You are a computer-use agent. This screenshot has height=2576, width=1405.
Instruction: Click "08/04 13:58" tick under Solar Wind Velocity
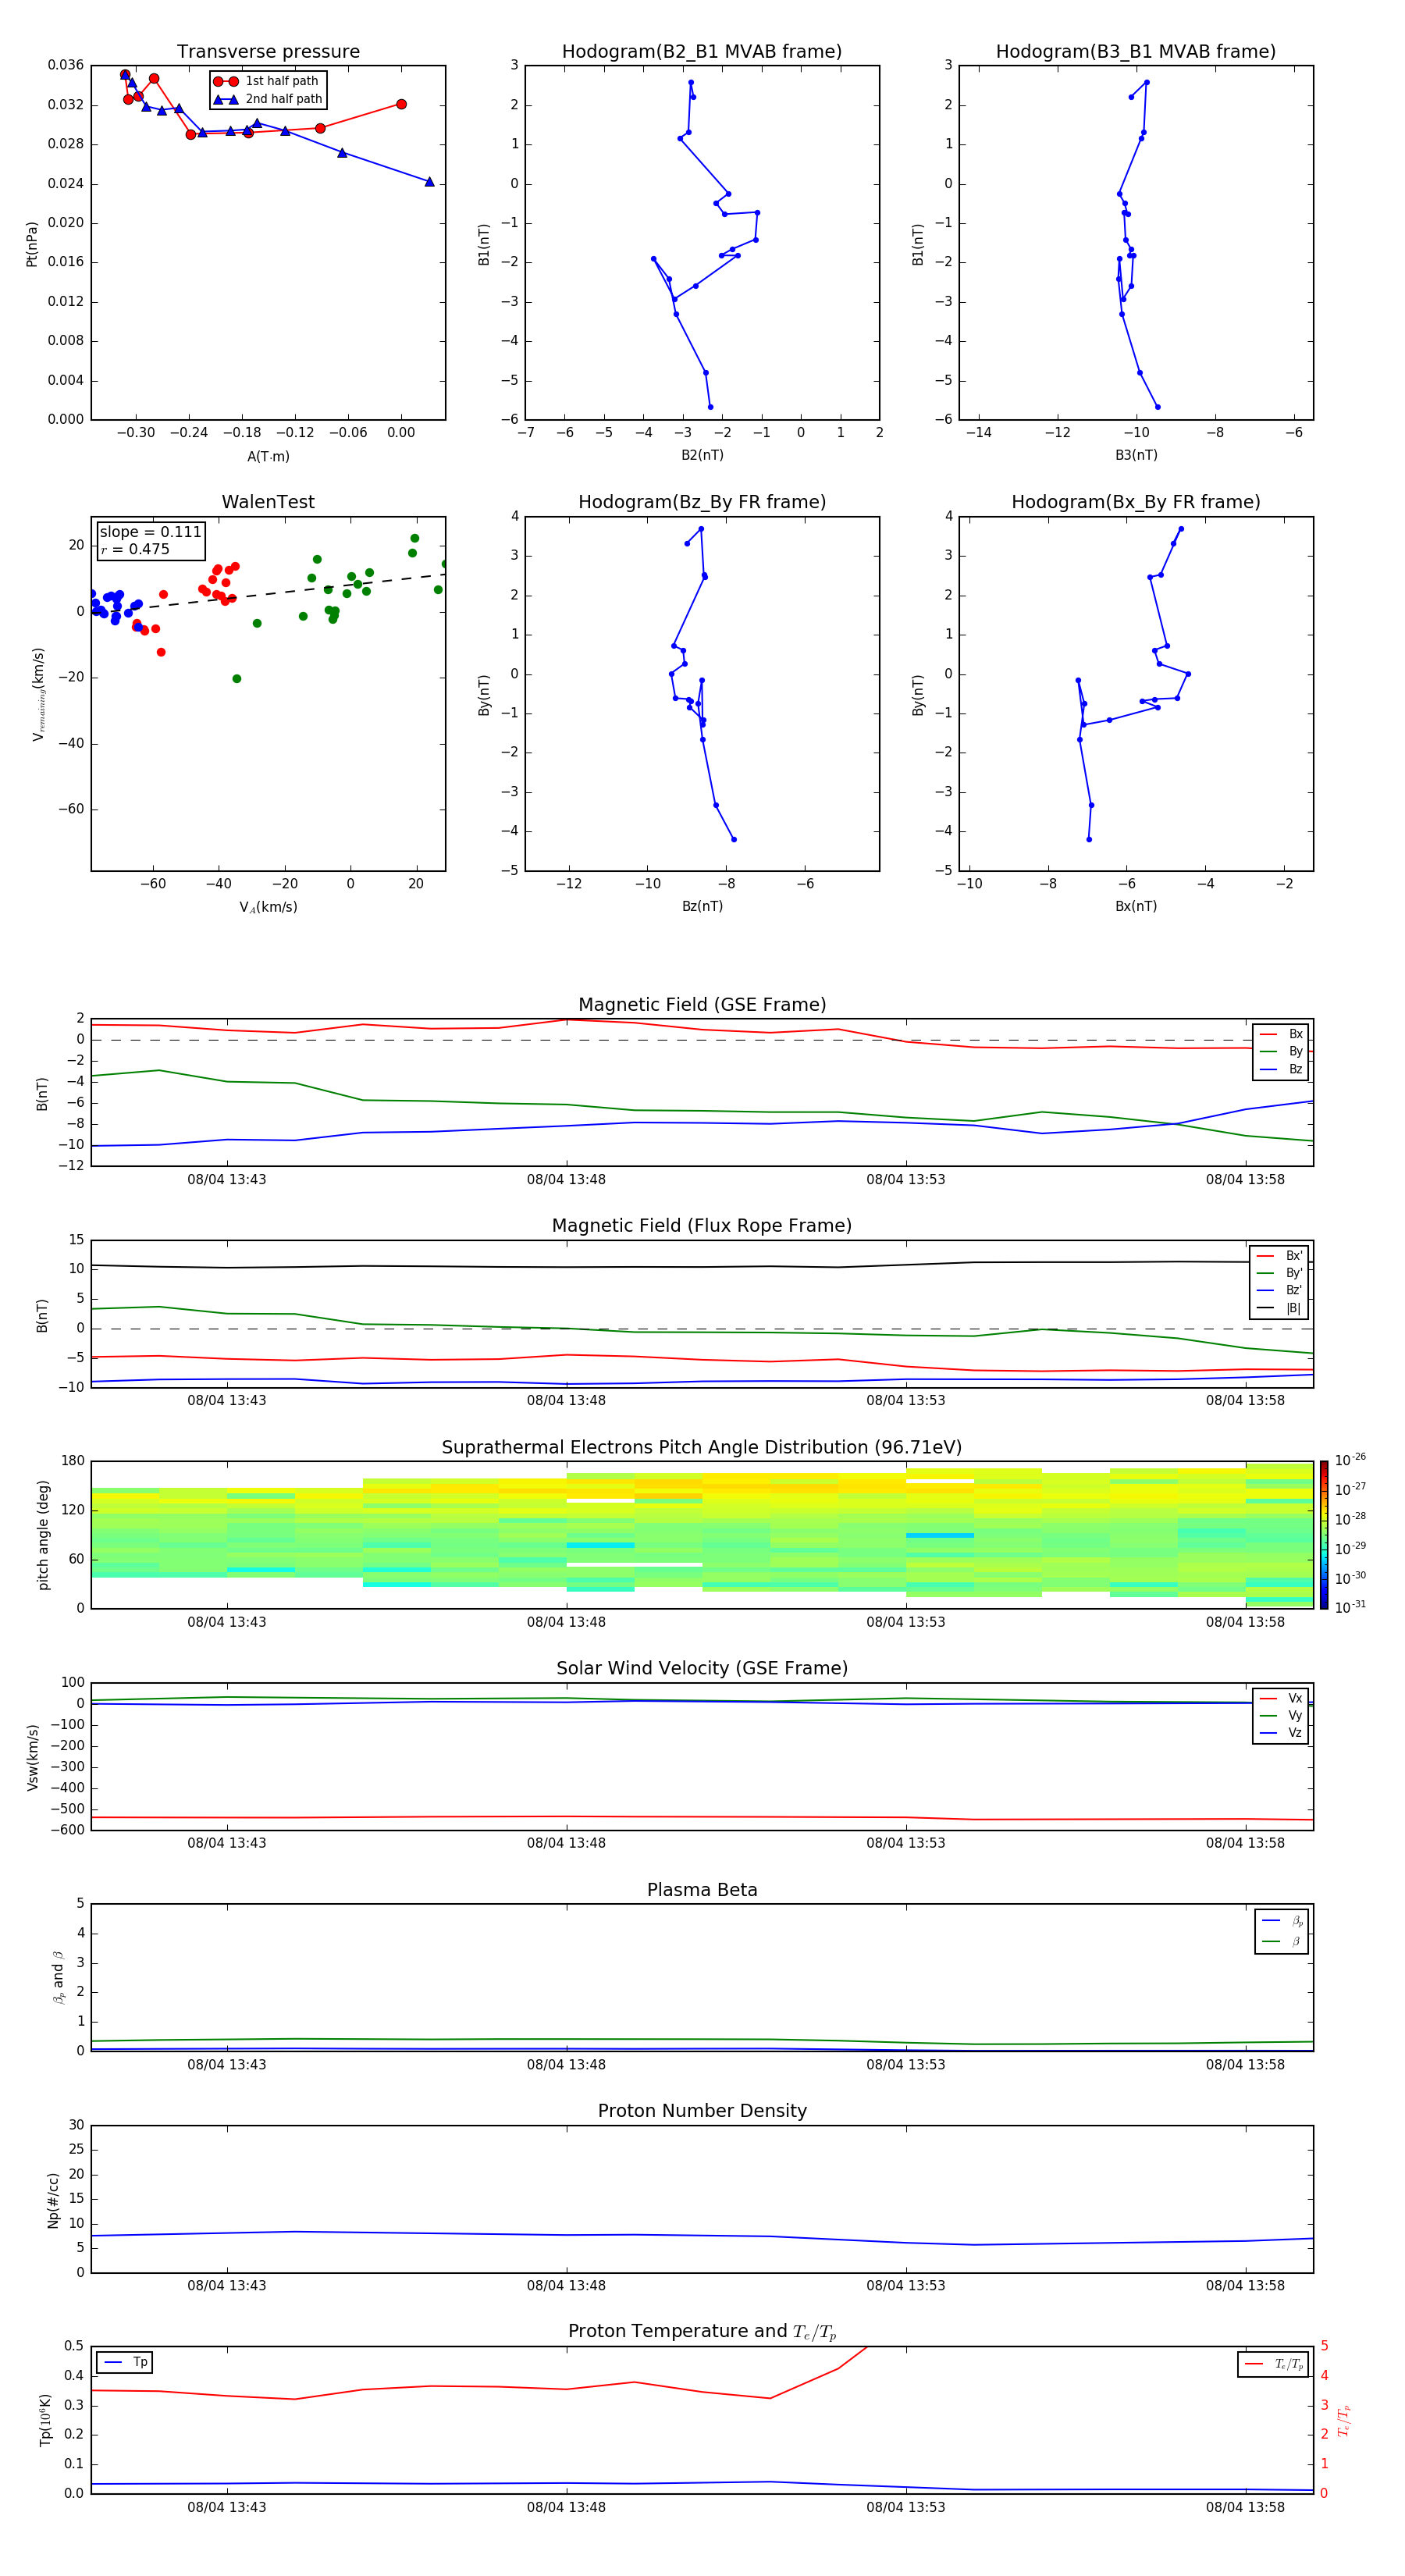pos(1245,1843)
